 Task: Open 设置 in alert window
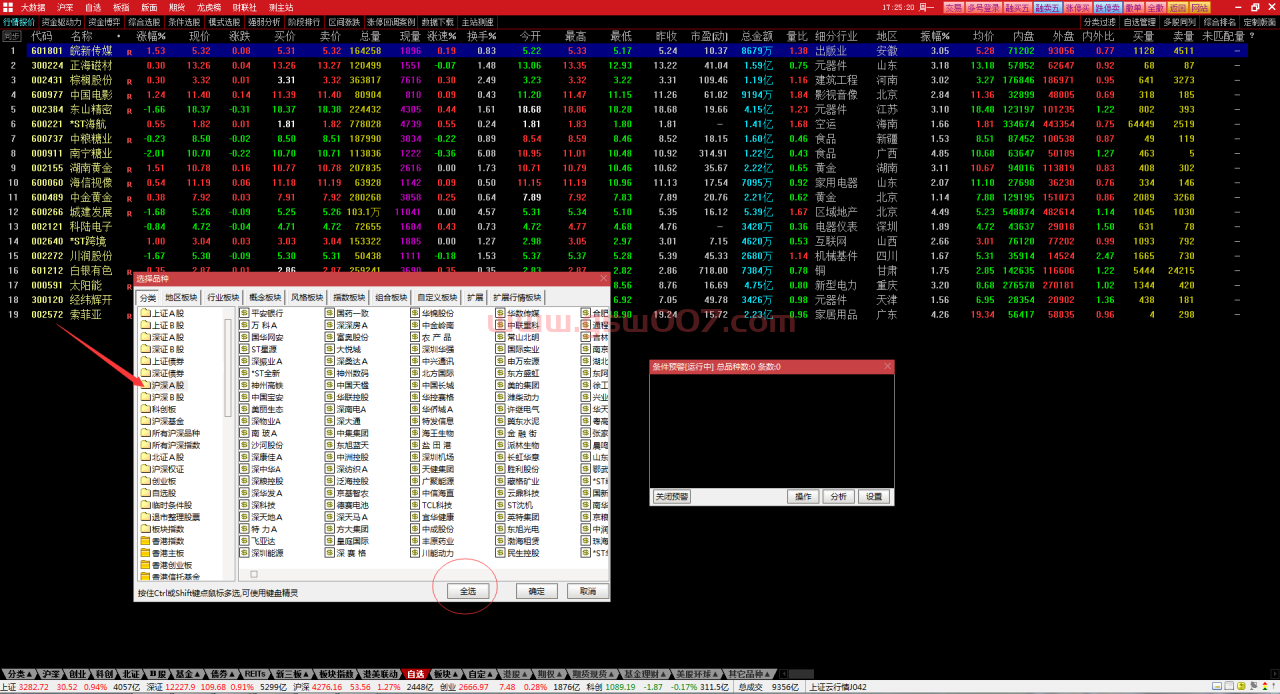click(x=874, y=496)
